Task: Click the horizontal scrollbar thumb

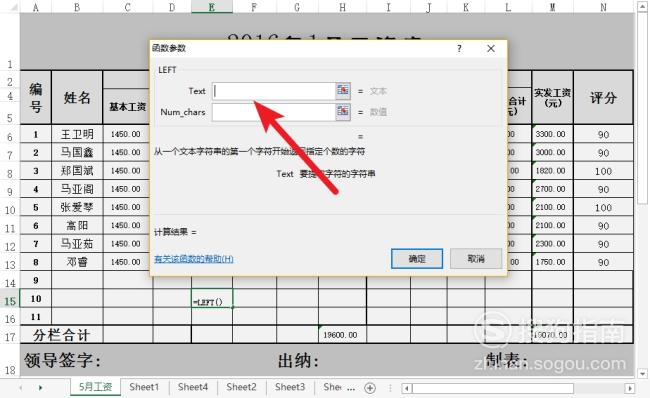Action: (493, 388)
